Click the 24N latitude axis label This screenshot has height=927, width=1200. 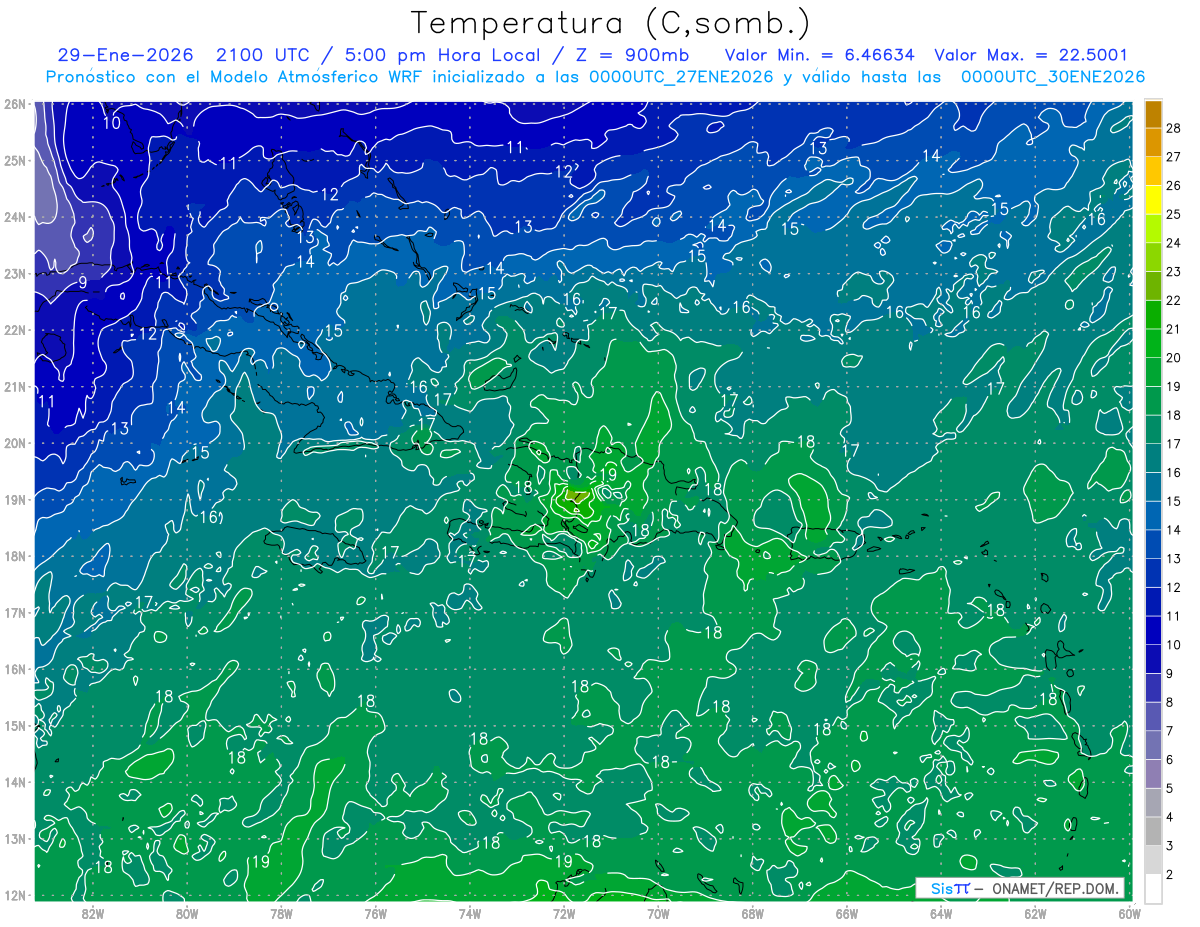[x=14, y=217]
